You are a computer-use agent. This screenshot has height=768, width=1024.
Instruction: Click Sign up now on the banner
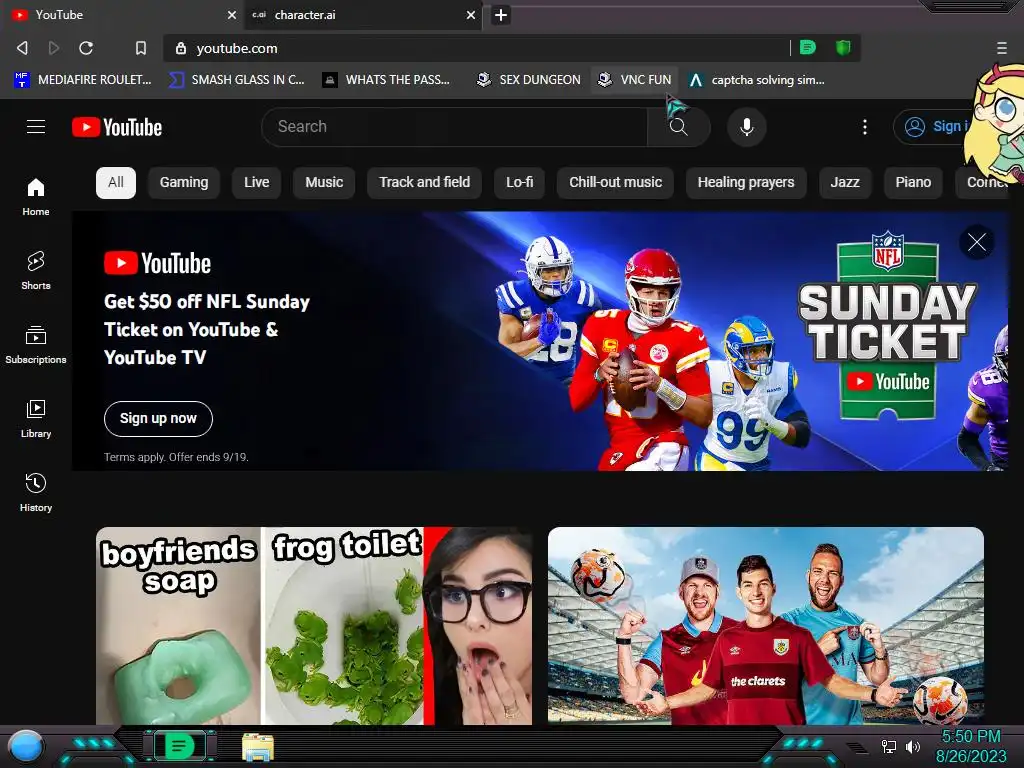coord(158,419)
